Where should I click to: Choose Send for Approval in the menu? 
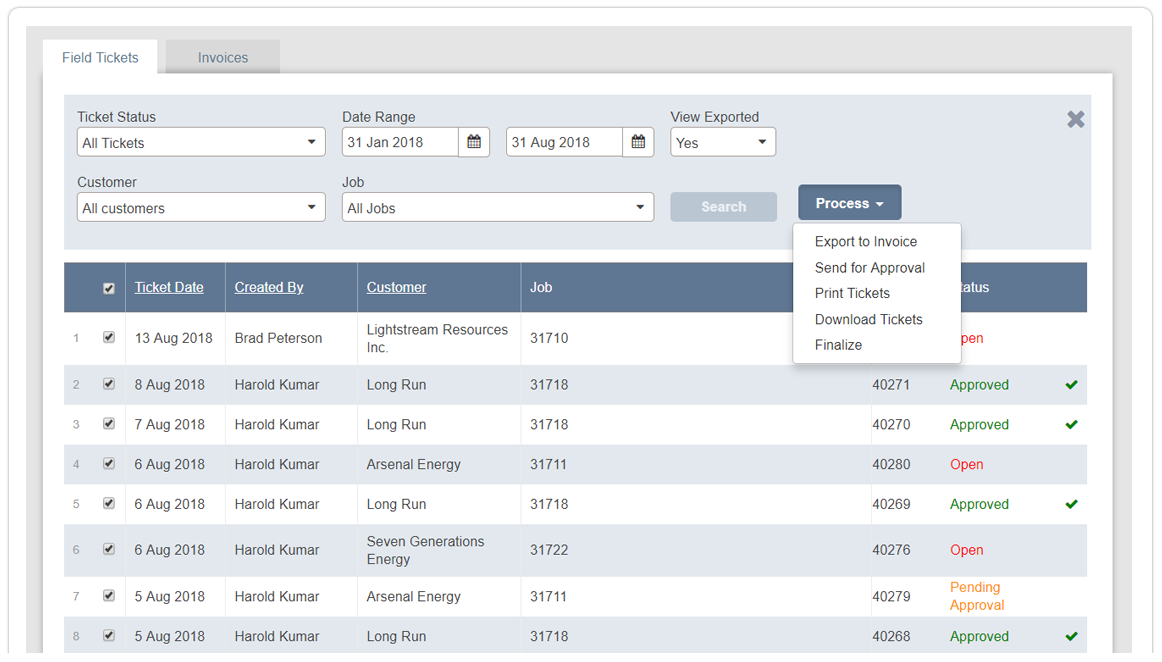pos(869,267)
